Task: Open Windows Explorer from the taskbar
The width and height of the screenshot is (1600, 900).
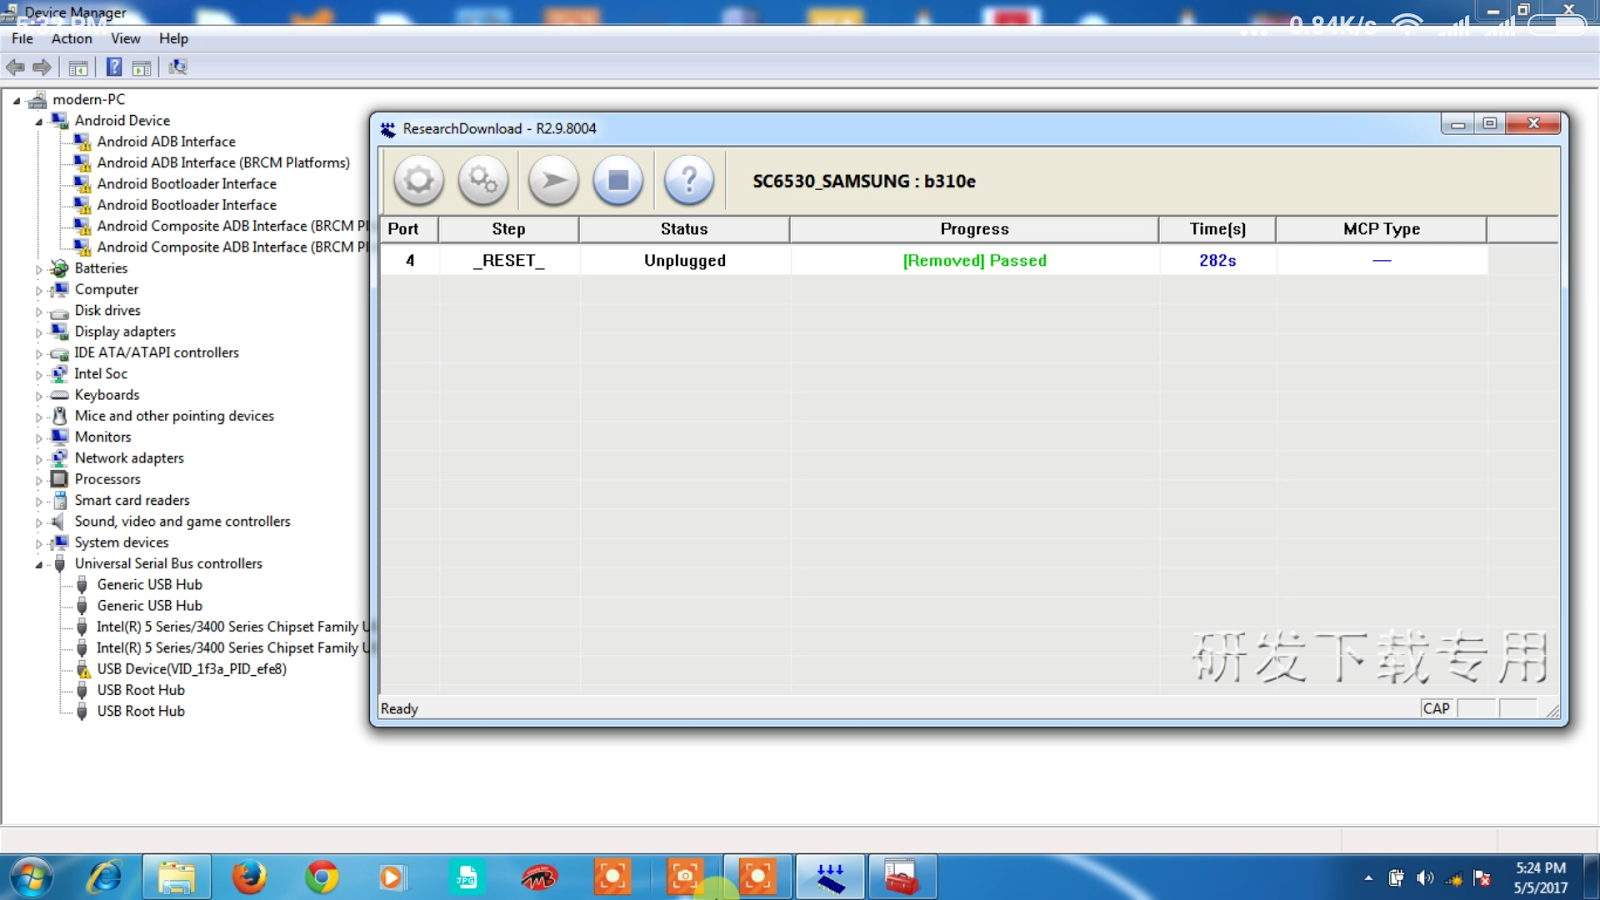Action: pyautogui.click(x=177, y=878)
